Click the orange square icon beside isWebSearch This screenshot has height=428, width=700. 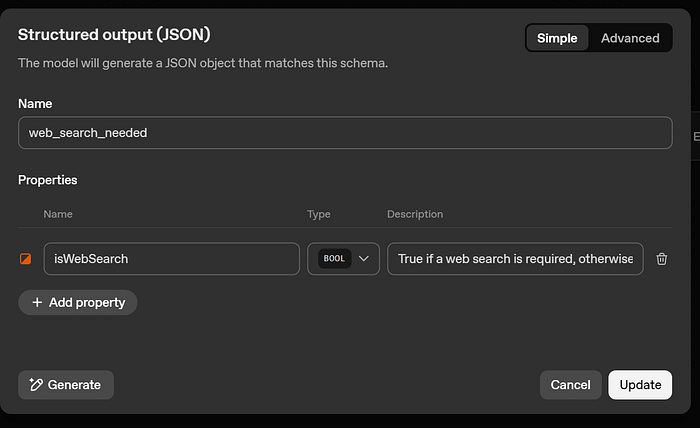point(26,259)
